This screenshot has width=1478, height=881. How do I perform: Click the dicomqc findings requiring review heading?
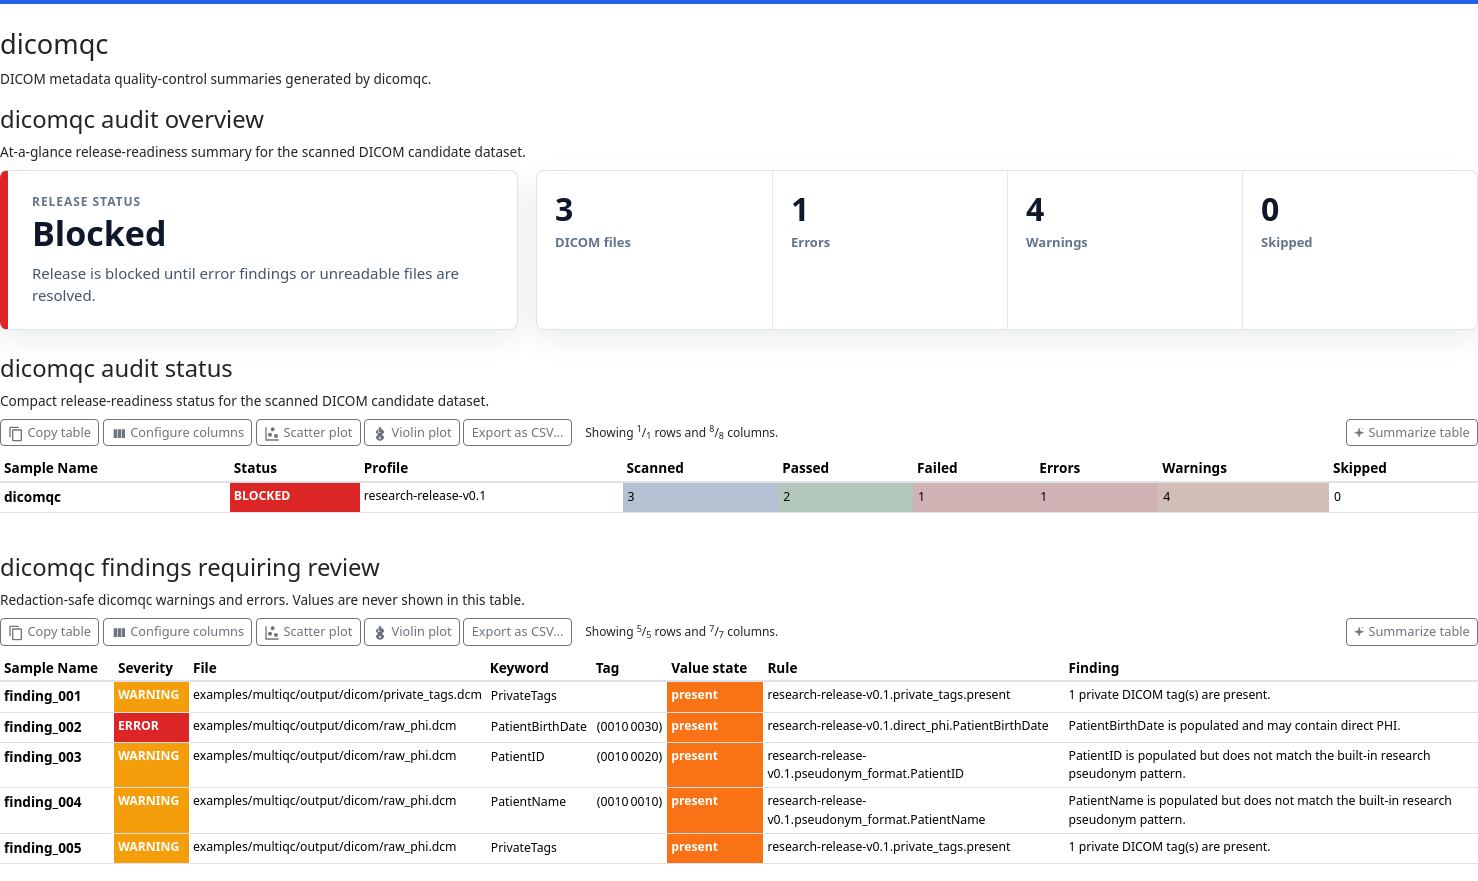(x=190, y=568)
